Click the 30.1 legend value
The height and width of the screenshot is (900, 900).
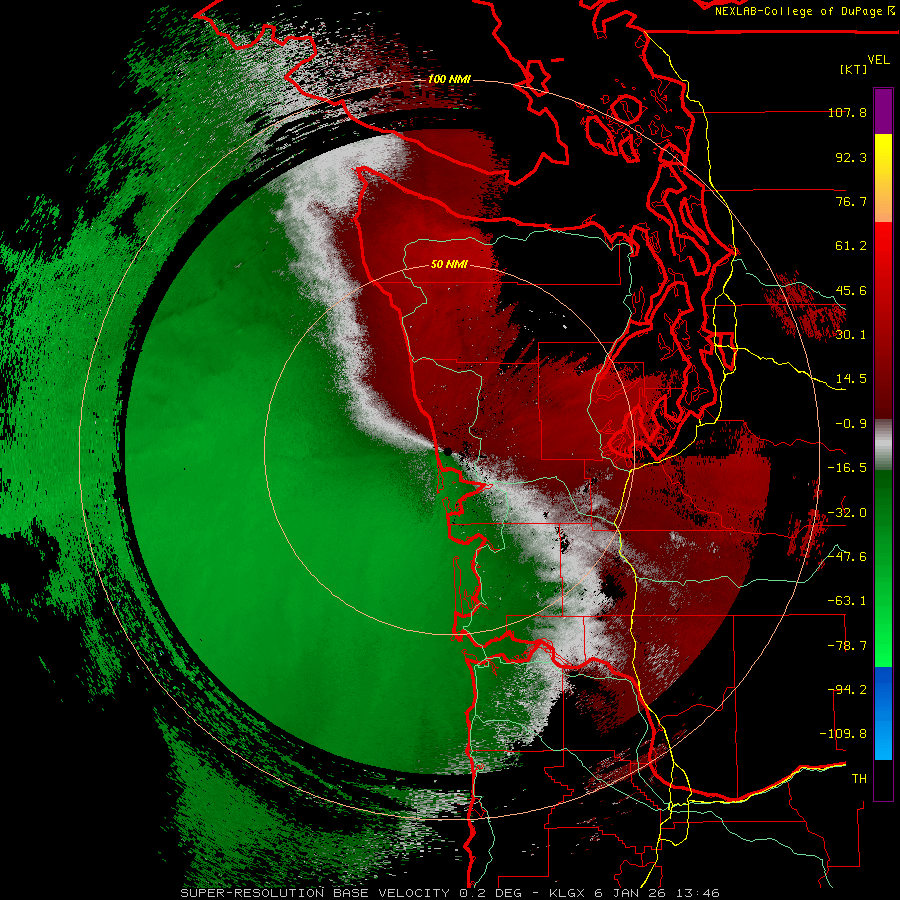tap(851, 335)
